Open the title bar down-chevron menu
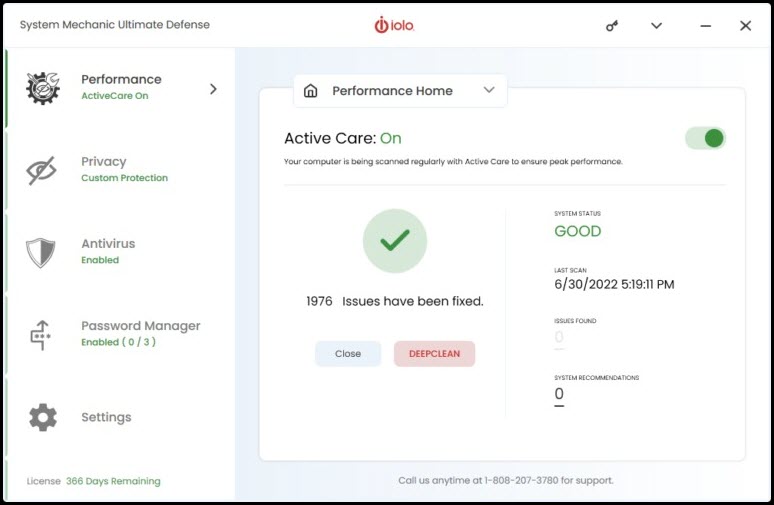774x505 pixels. tap(657, 26)
